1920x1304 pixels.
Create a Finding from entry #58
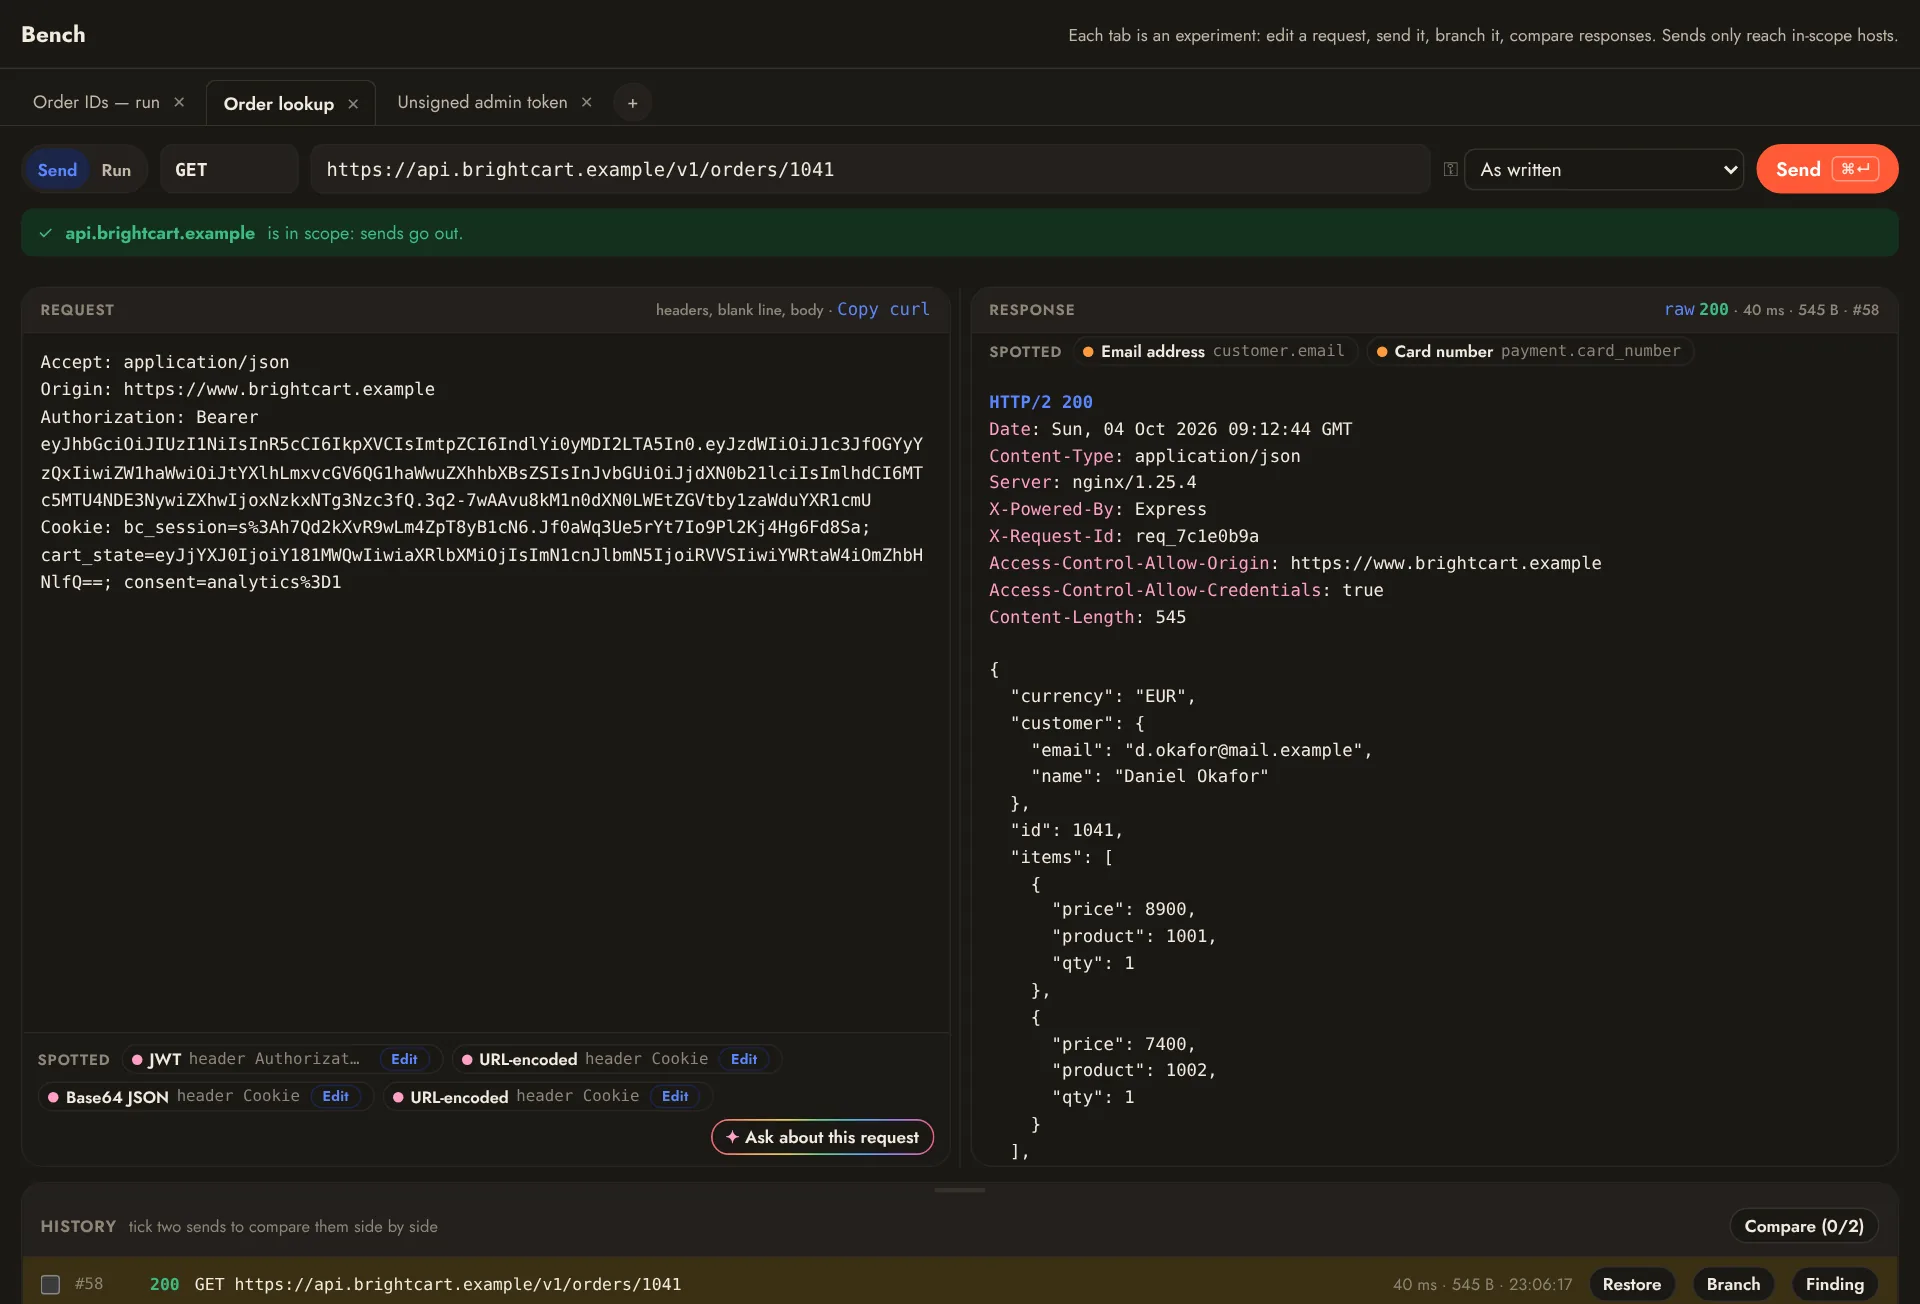pos(1834,1284)
